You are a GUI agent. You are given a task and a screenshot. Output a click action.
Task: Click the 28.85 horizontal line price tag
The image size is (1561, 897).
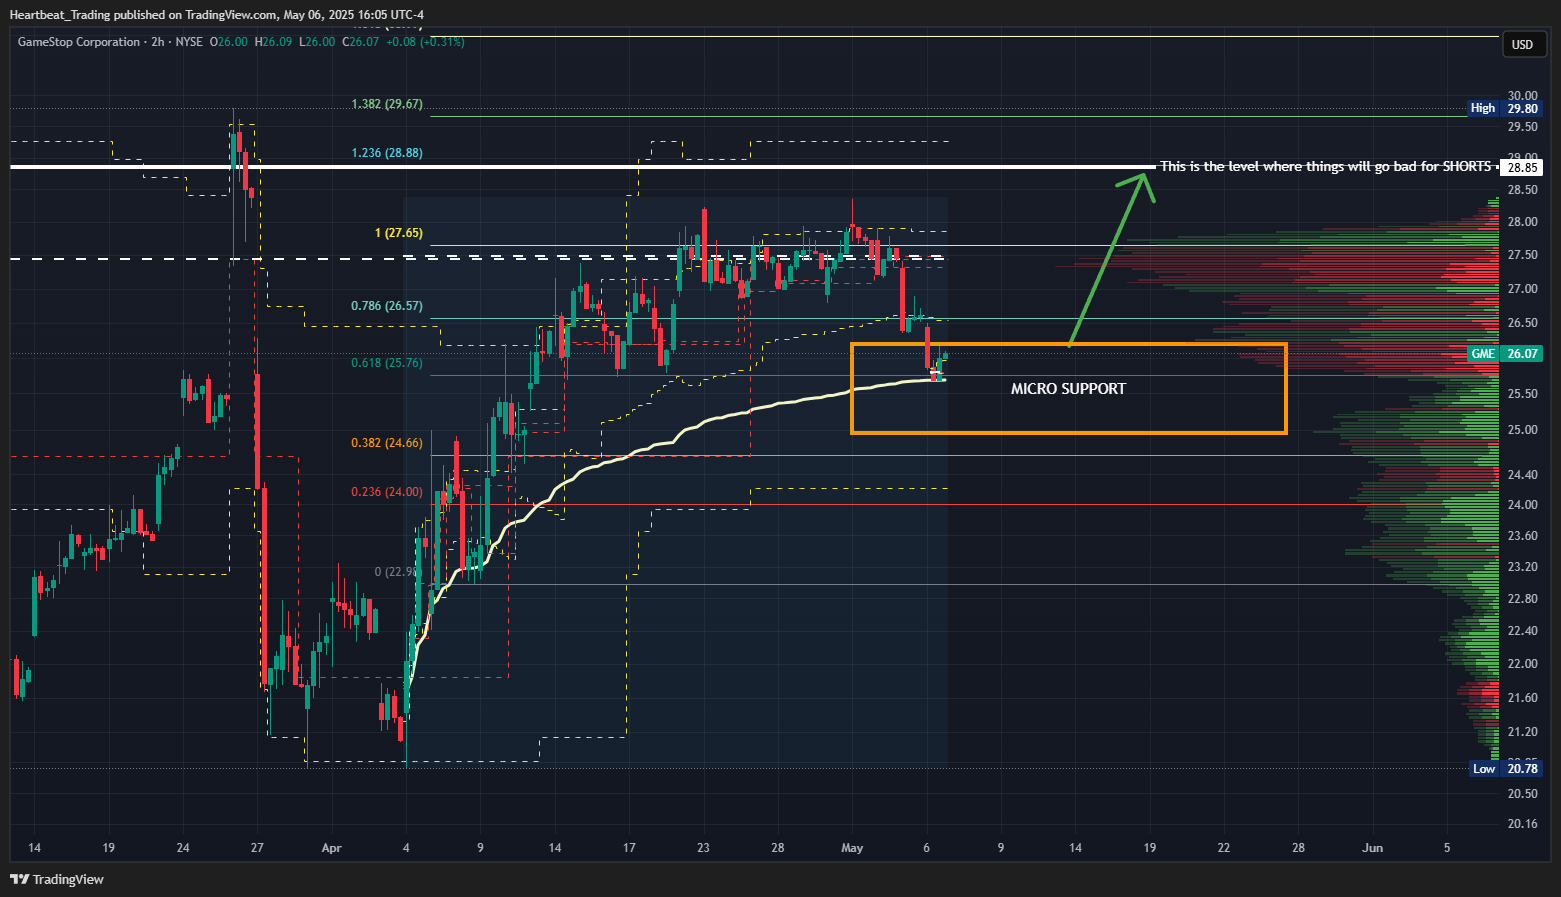click(x=1522, y=167)
